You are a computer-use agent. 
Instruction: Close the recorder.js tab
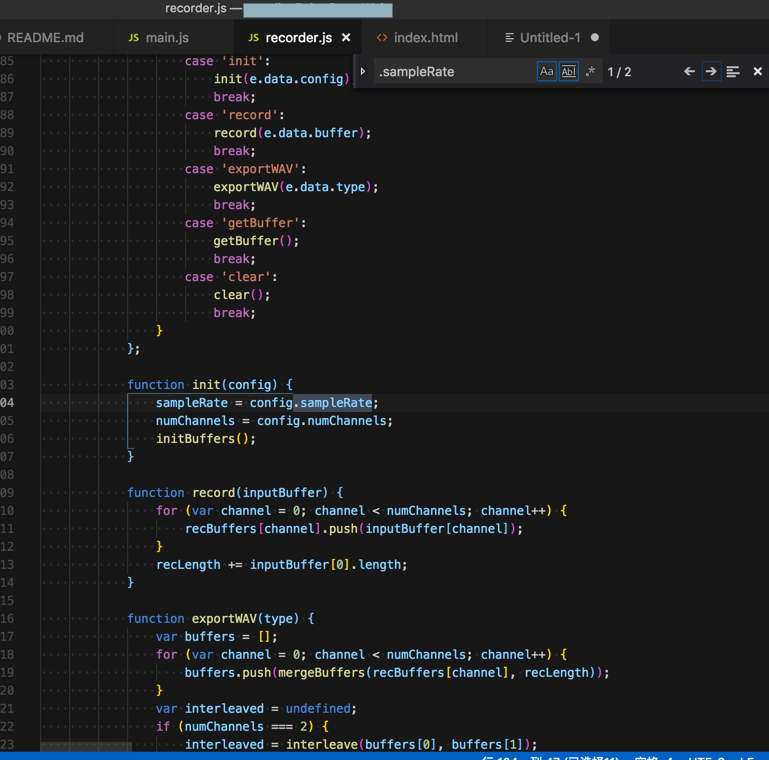coord(346,38)
